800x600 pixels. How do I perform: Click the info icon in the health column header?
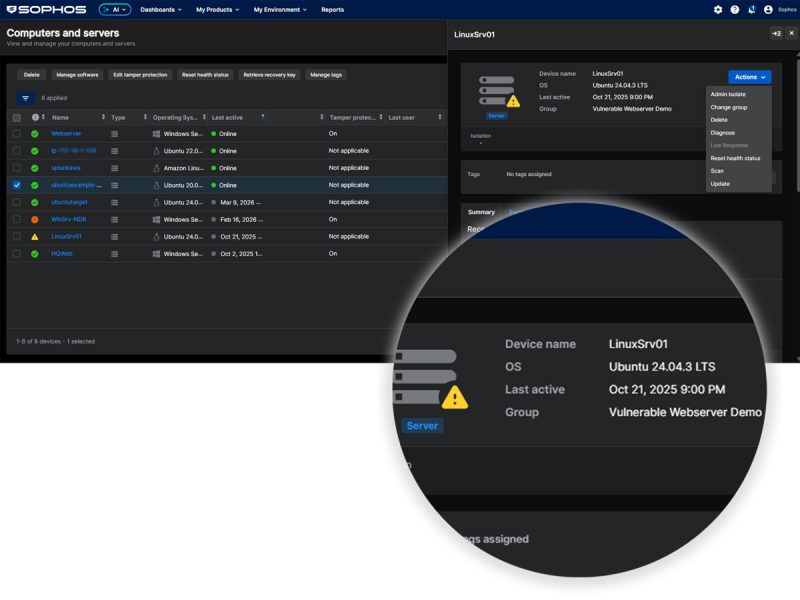tap(35, 117)
